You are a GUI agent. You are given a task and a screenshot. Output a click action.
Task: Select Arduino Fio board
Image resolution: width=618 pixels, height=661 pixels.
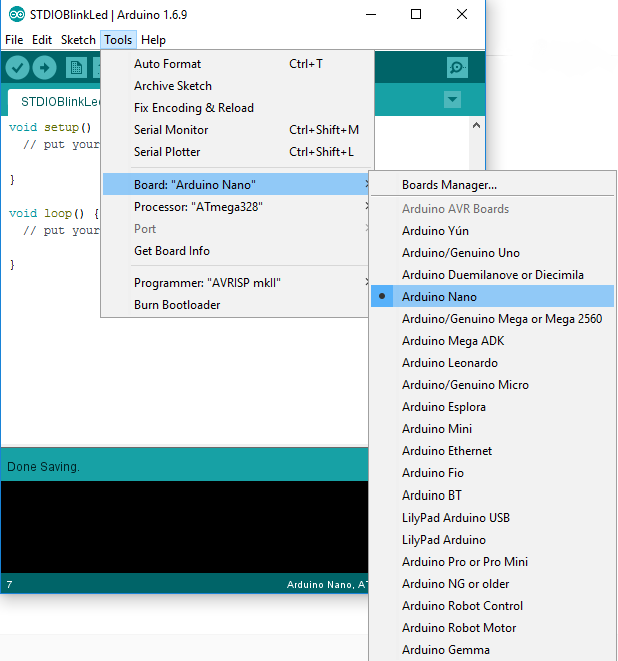[492, 473]
